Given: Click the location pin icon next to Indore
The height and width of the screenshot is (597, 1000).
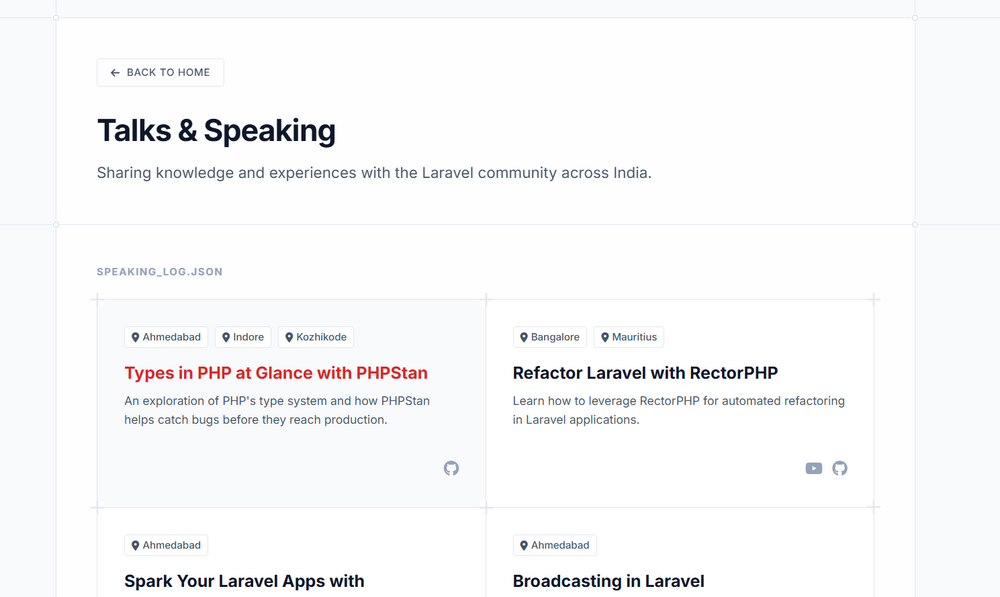Looking at the screenshot, I should coord(226,338).
